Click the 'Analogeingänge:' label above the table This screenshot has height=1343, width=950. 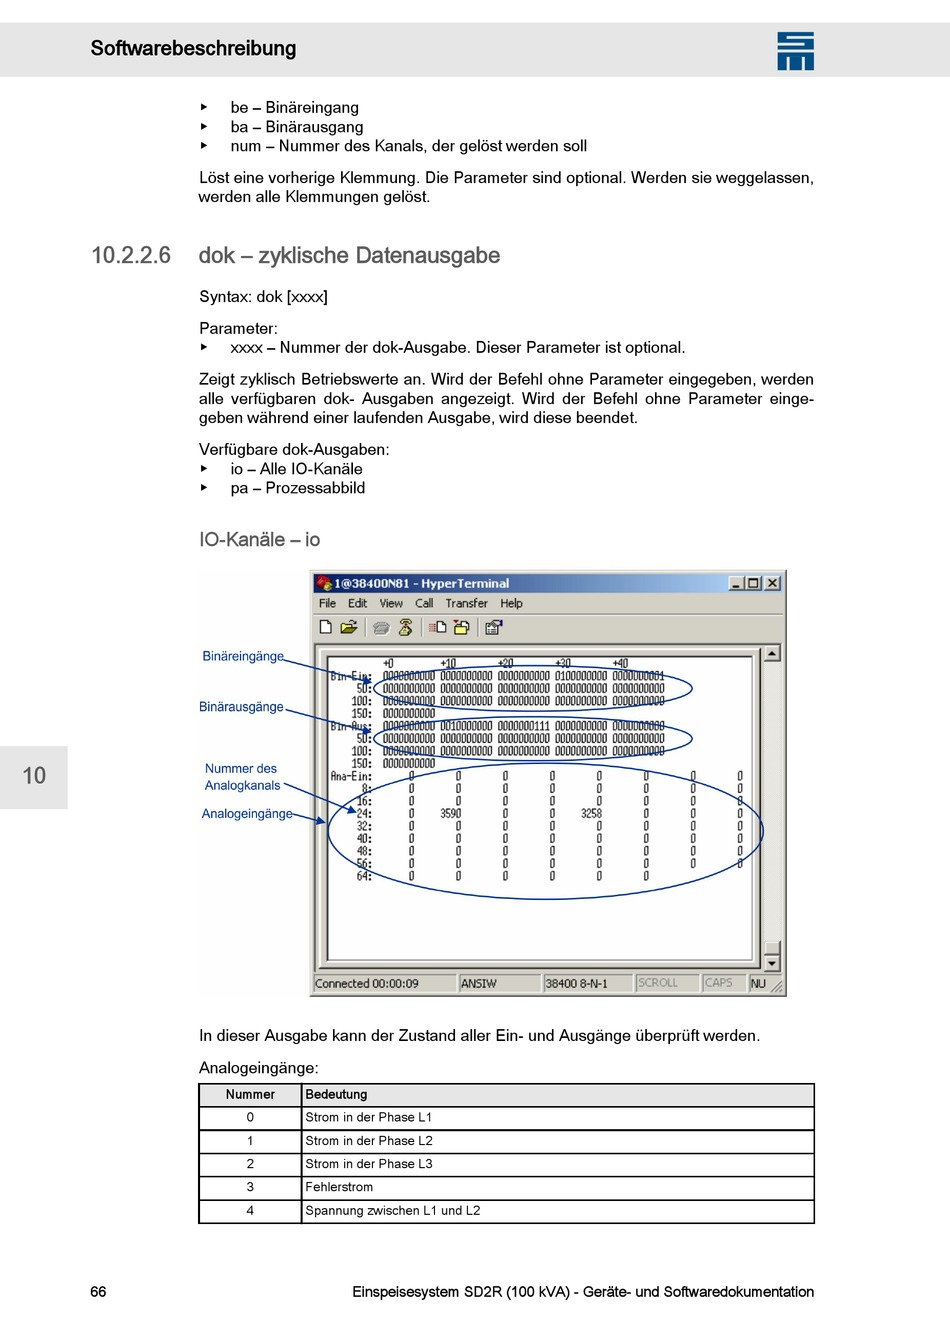(x=259, y=1068)
